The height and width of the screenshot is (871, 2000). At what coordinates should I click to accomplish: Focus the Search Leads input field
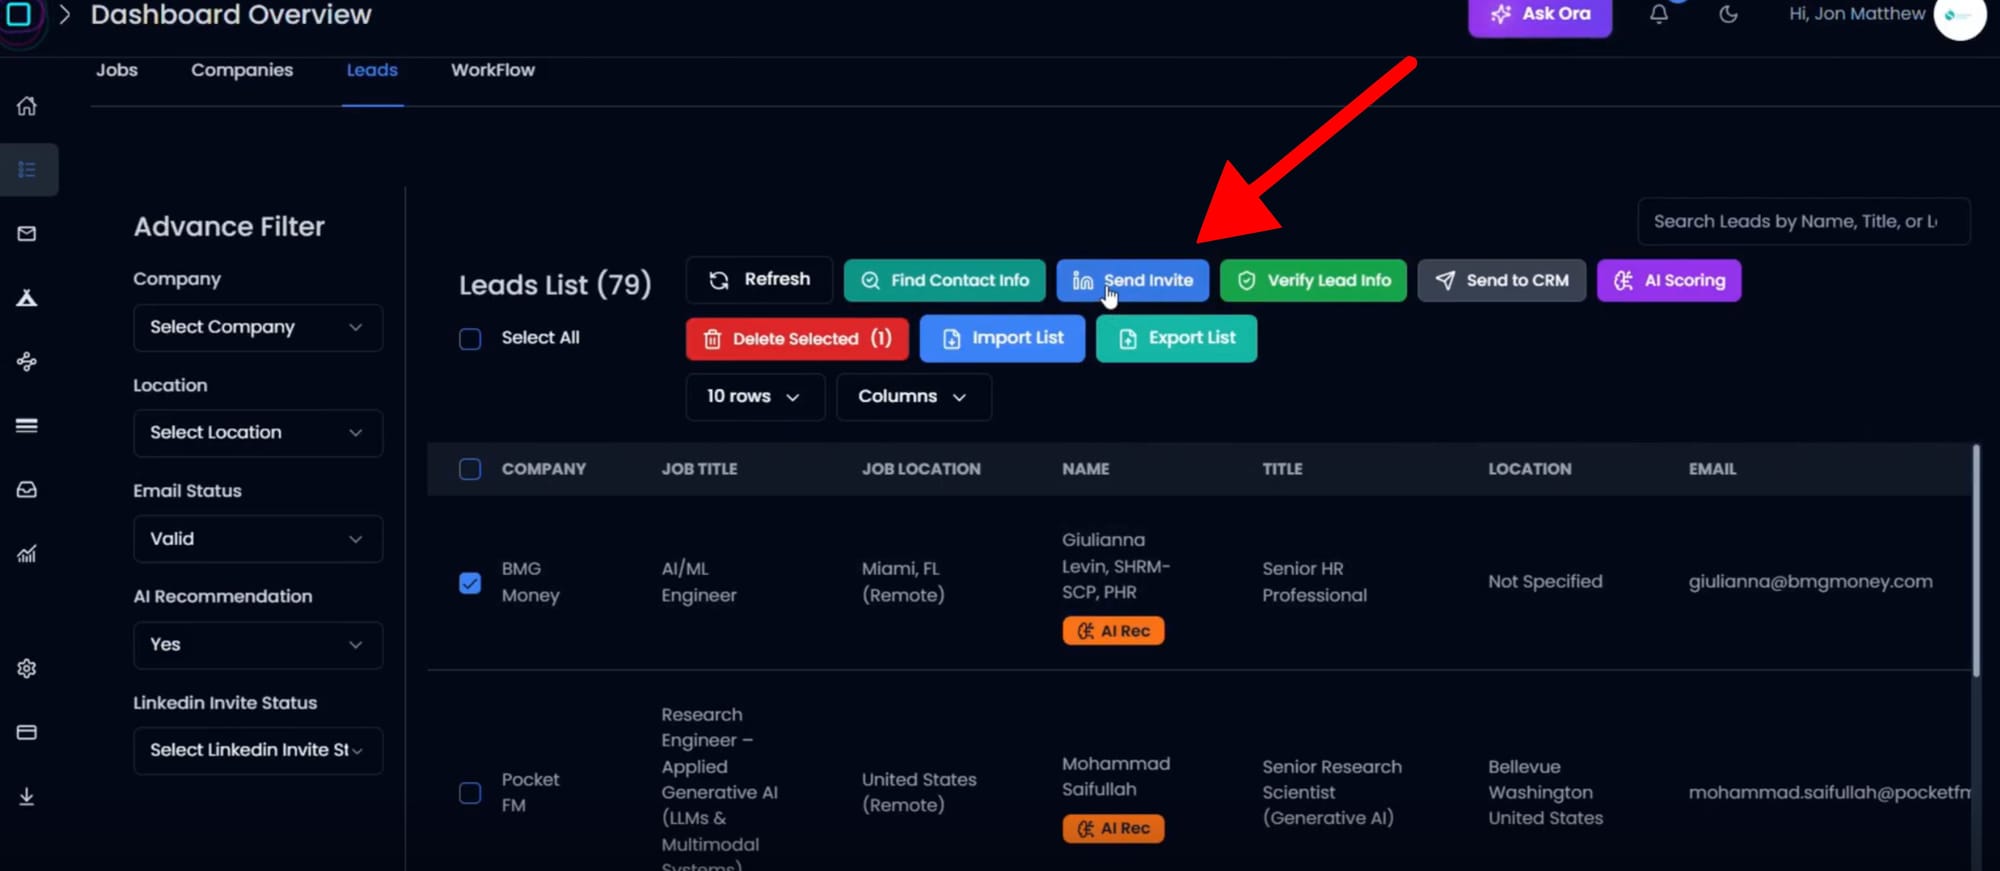click(1802, 222)
